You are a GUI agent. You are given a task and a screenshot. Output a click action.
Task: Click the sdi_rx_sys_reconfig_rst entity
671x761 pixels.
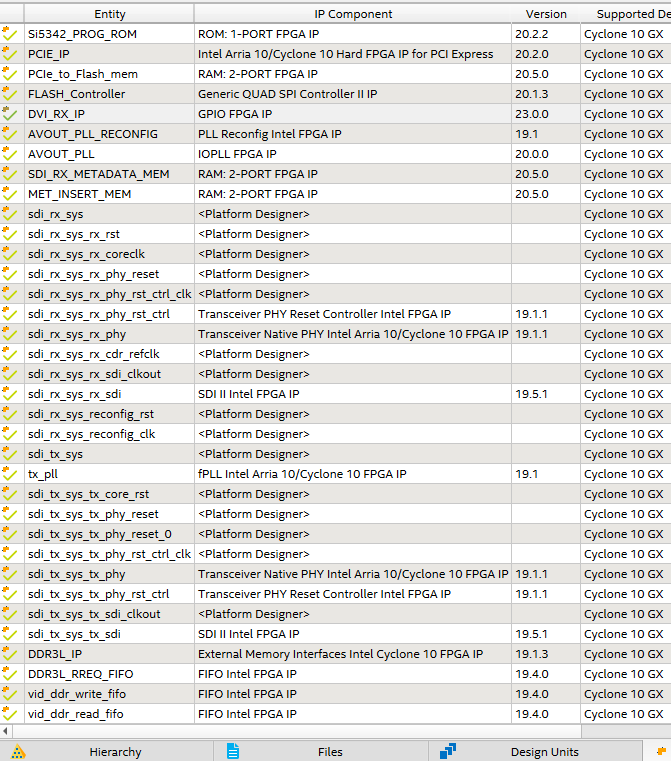pyautogui.click(x=91, y=414)
